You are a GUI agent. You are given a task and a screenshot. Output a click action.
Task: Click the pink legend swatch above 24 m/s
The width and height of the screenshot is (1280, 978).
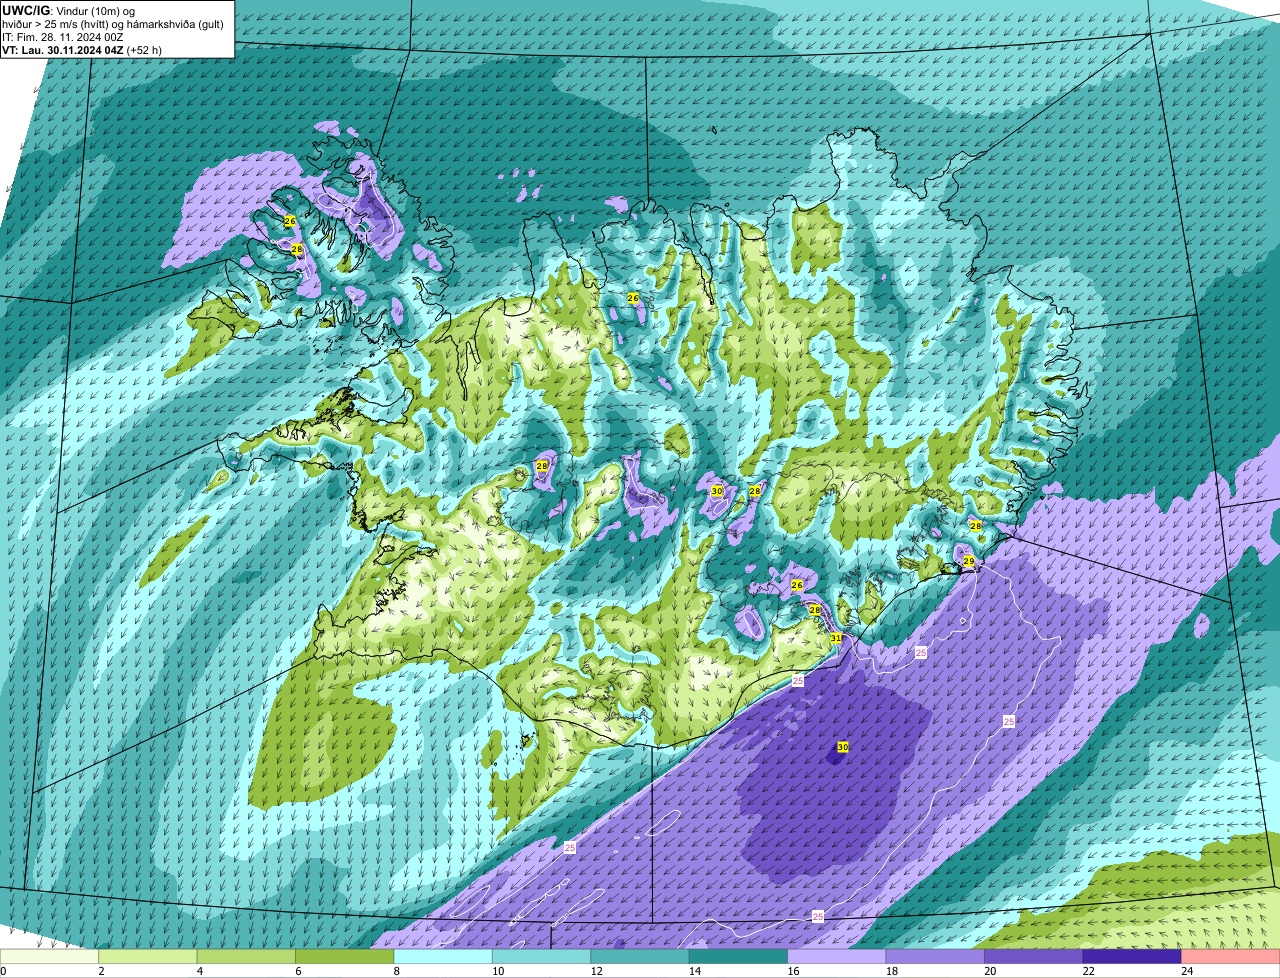pyautogui.click(x=1230, y=957)
